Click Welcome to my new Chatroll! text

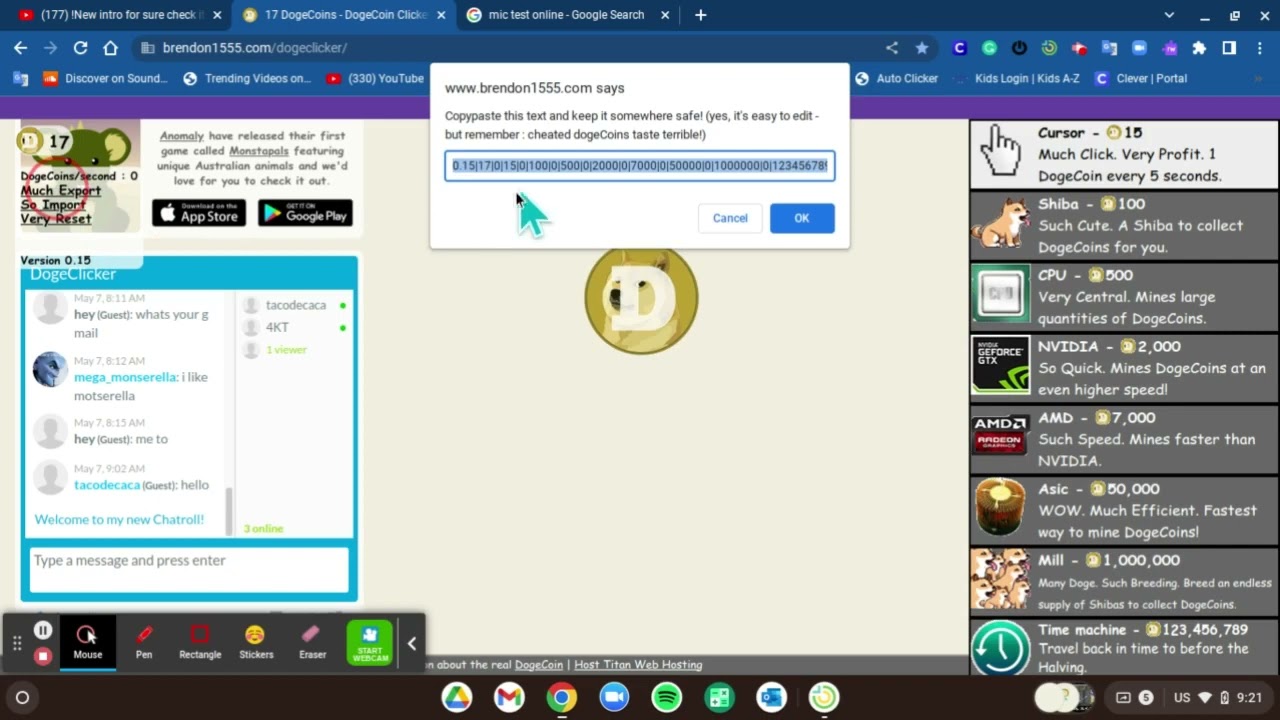coord(119,519)
